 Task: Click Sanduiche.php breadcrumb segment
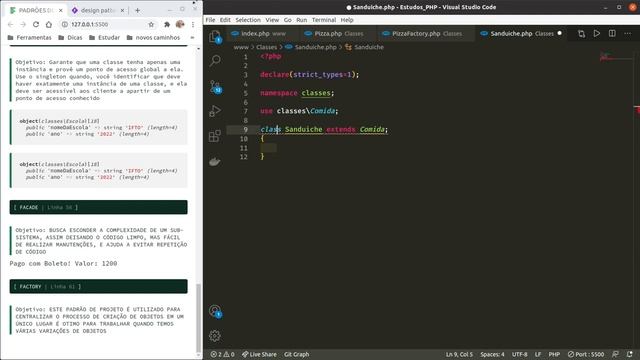[311, 47]
